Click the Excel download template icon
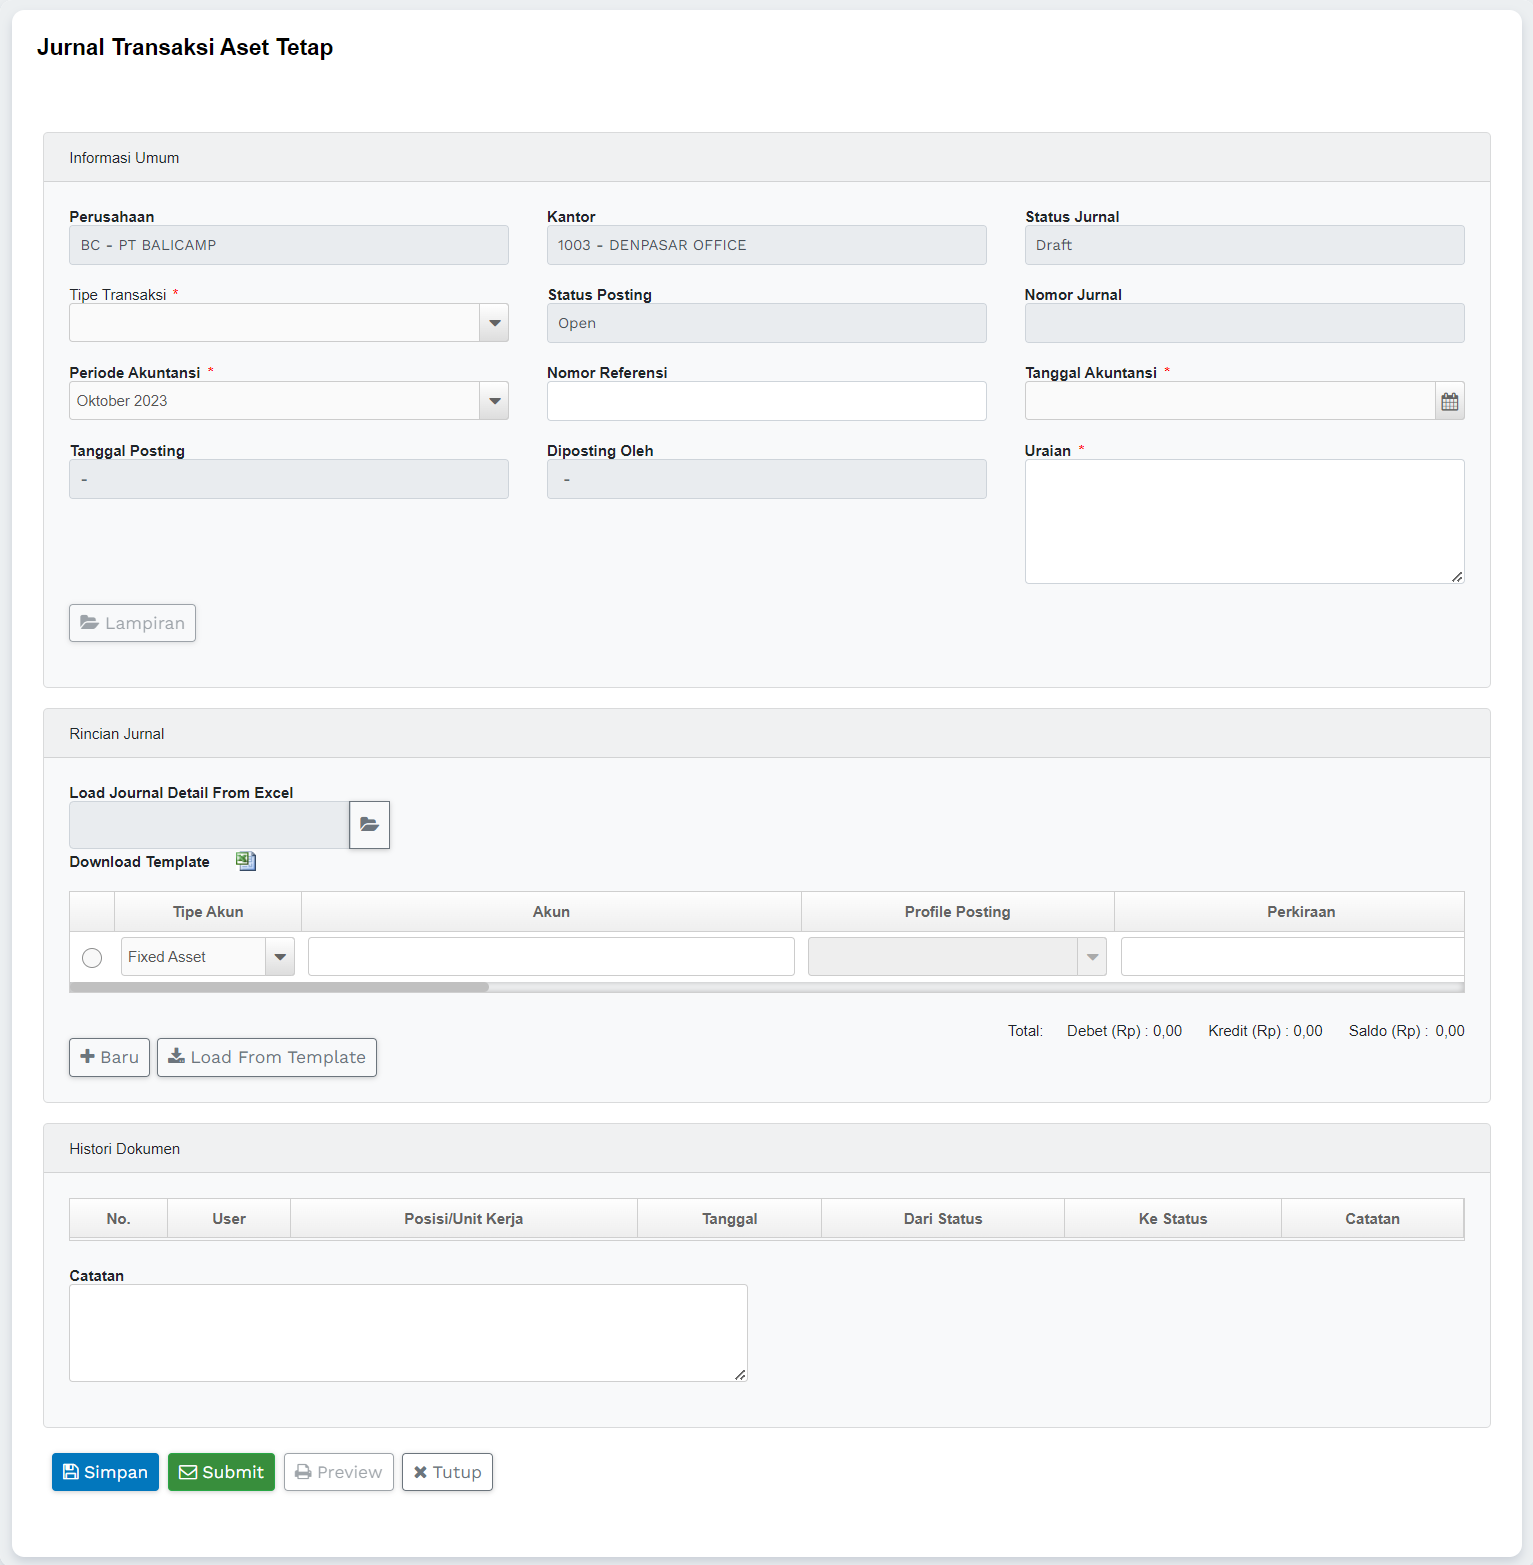 pos(246,861)
